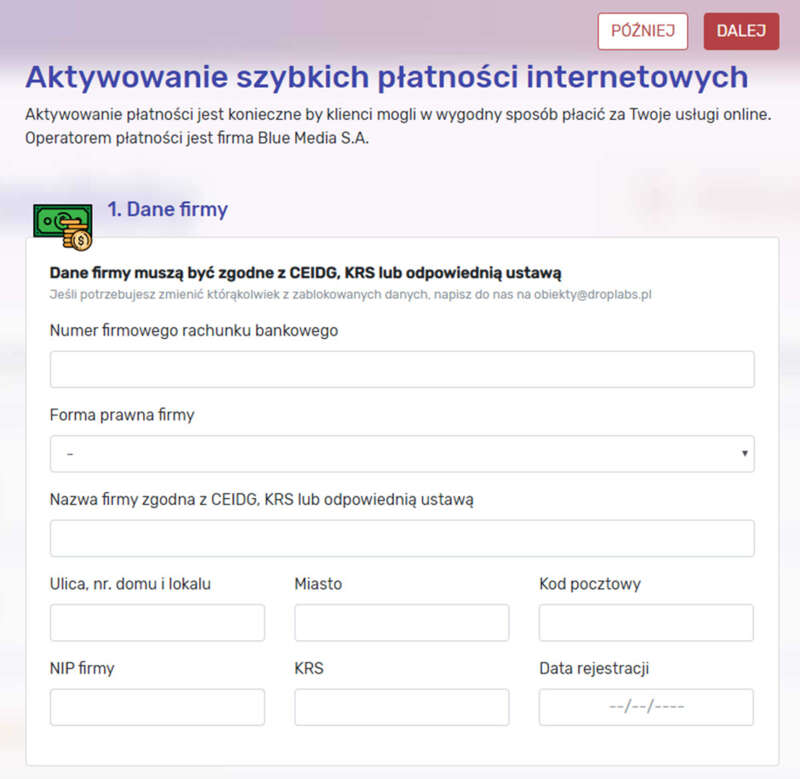The image size is (800, 779).
Task: Click the "Kod pocztowy" label text
Action: pos(589,584)
